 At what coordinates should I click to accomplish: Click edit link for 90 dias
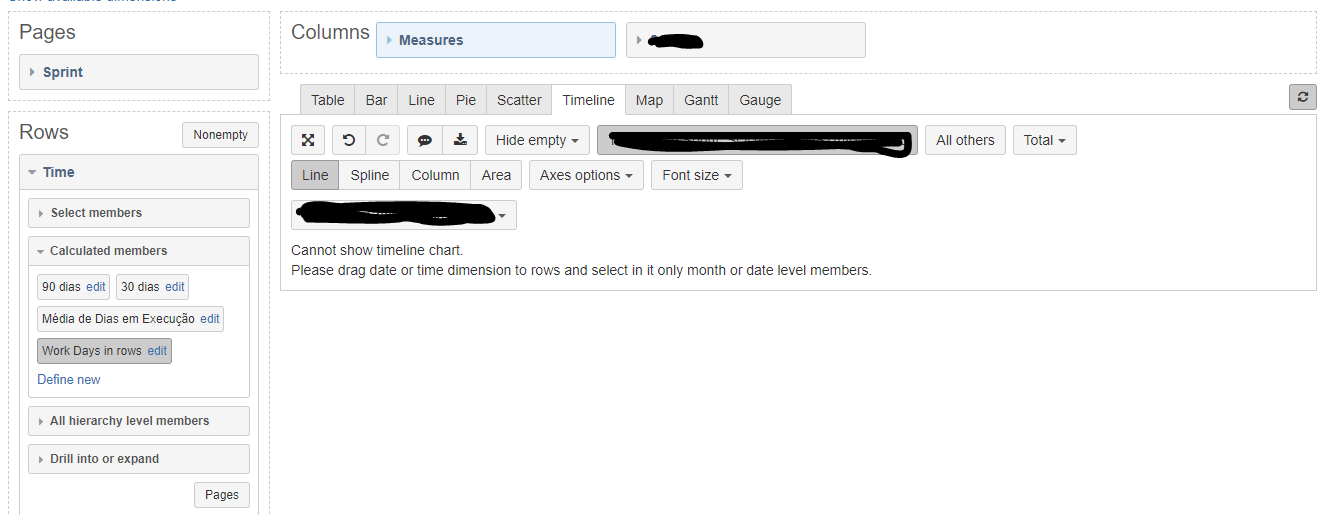pyautogui.click(x=96, y=287)
